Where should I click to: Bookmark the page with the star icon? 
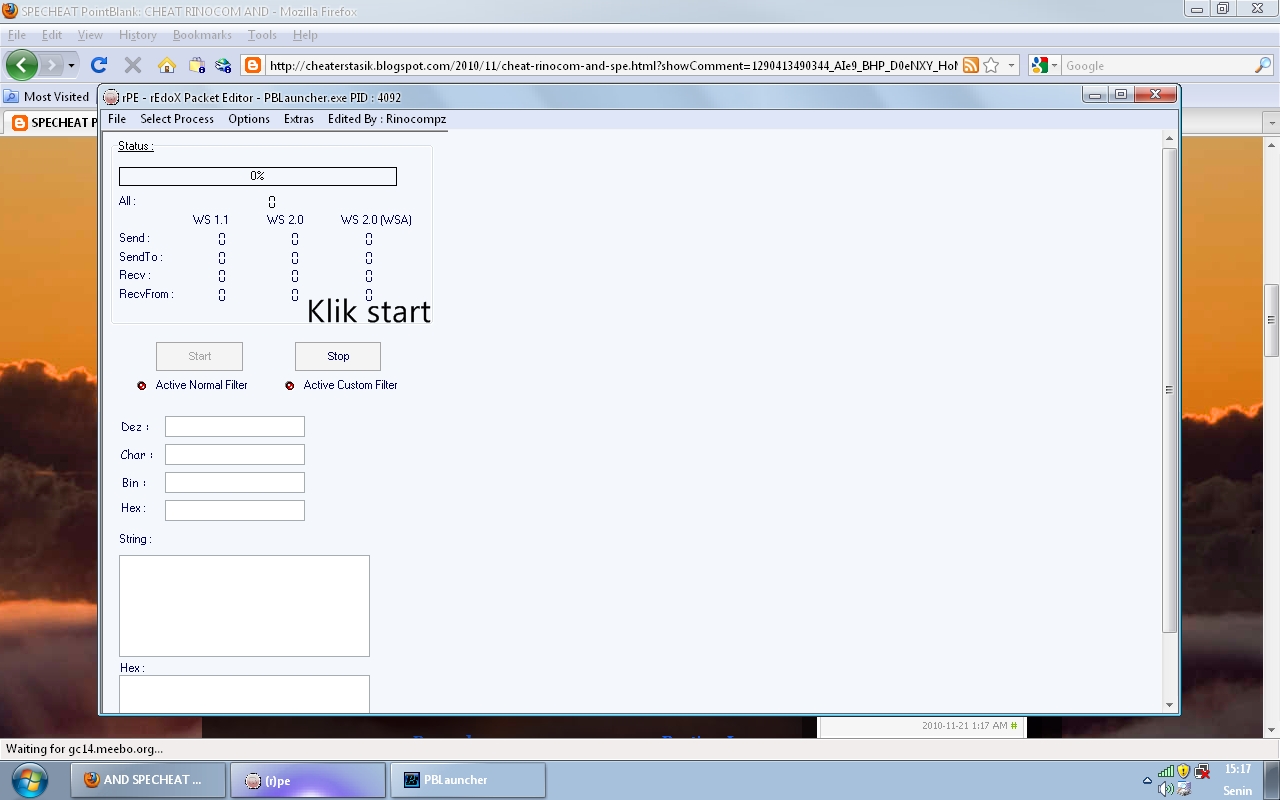click(x=991, y=64)
